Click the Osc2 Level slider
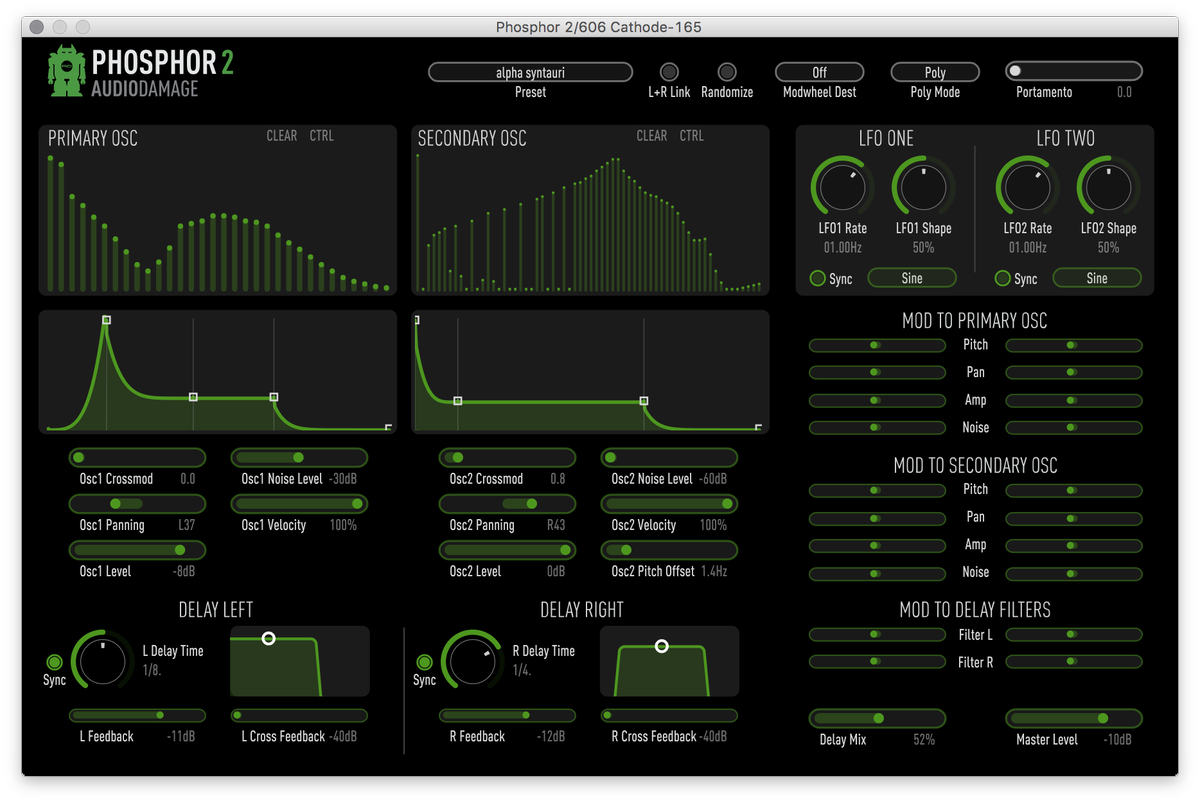The height and width of the screenshot is (803, 1200). pyautogui.click(x=507, y=550)
